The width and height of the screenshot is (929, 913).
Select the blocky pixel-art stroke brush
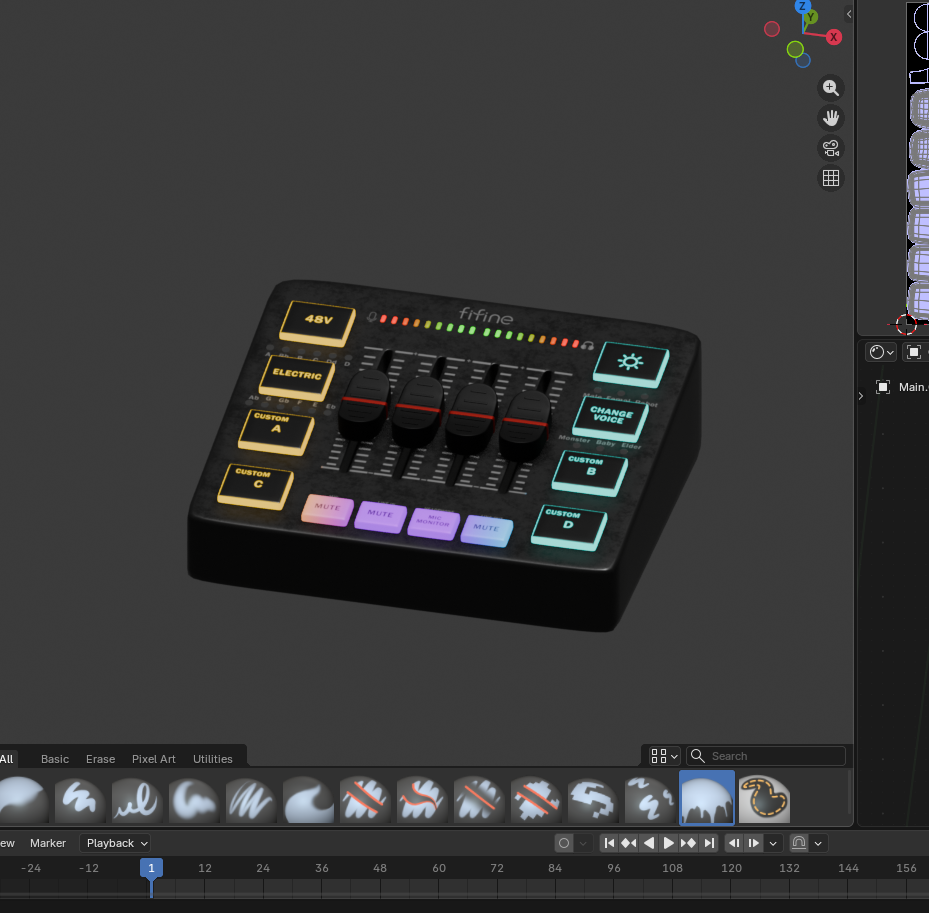[592, 798]
